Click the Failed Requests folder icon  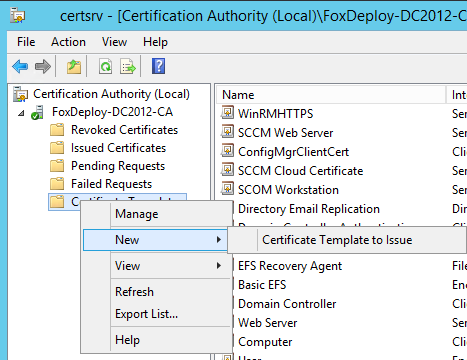coord(57,184)
